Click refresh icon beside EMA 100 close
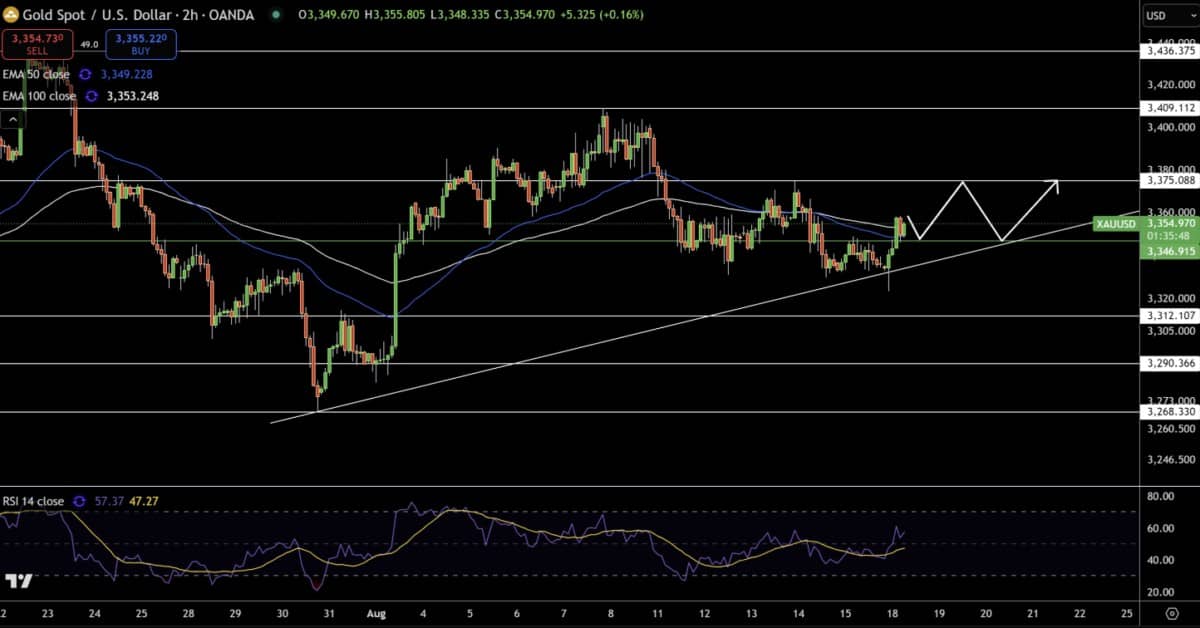The width and height of the screenshot is (1200, 628). [92, 96]
